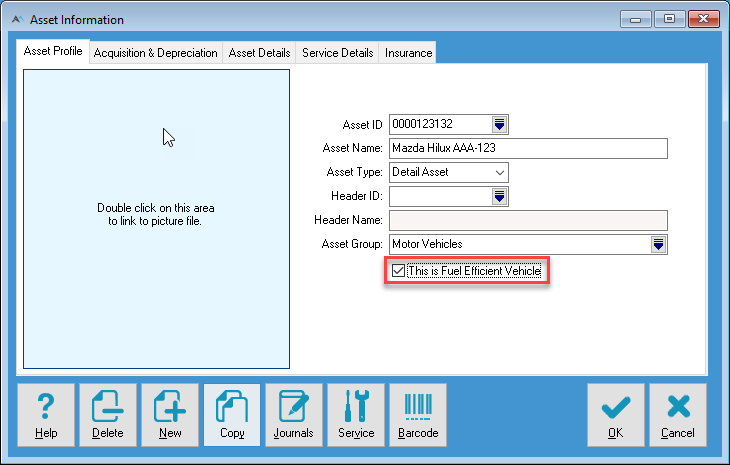Image resolution: width=730 pixels, height=465 pixels.
Task: Cancel with the X button
Action: point(678,415)
